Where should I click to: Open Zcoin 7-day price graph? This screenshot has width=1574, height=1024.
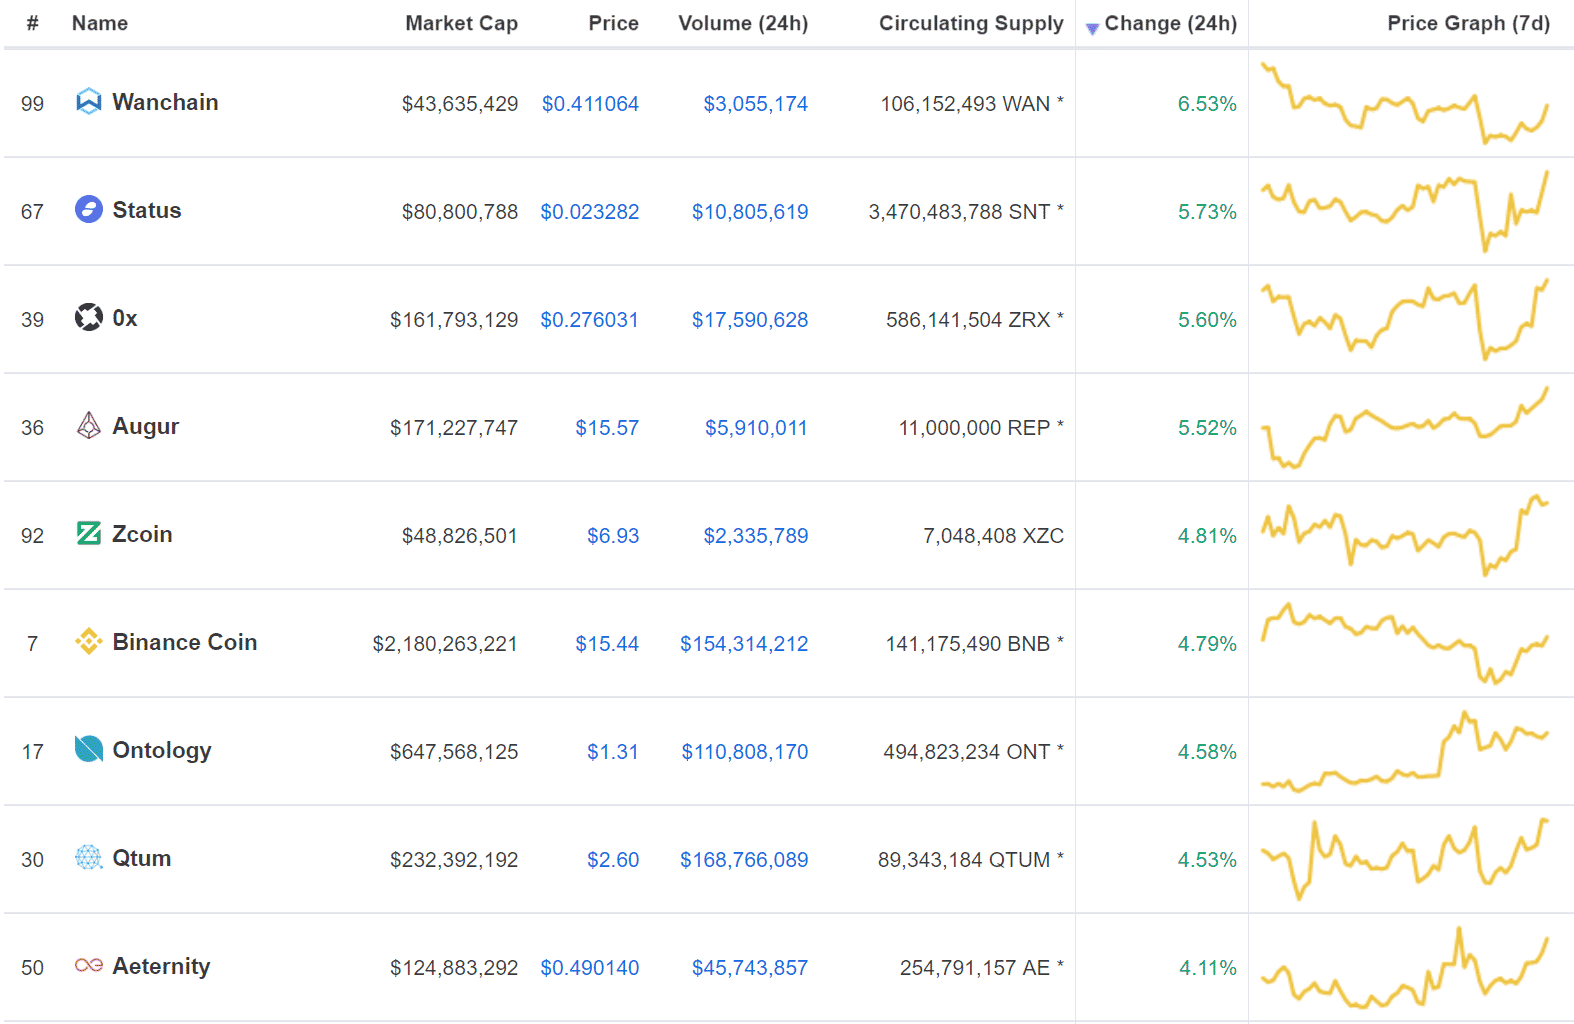click(x=1405, y=535)
